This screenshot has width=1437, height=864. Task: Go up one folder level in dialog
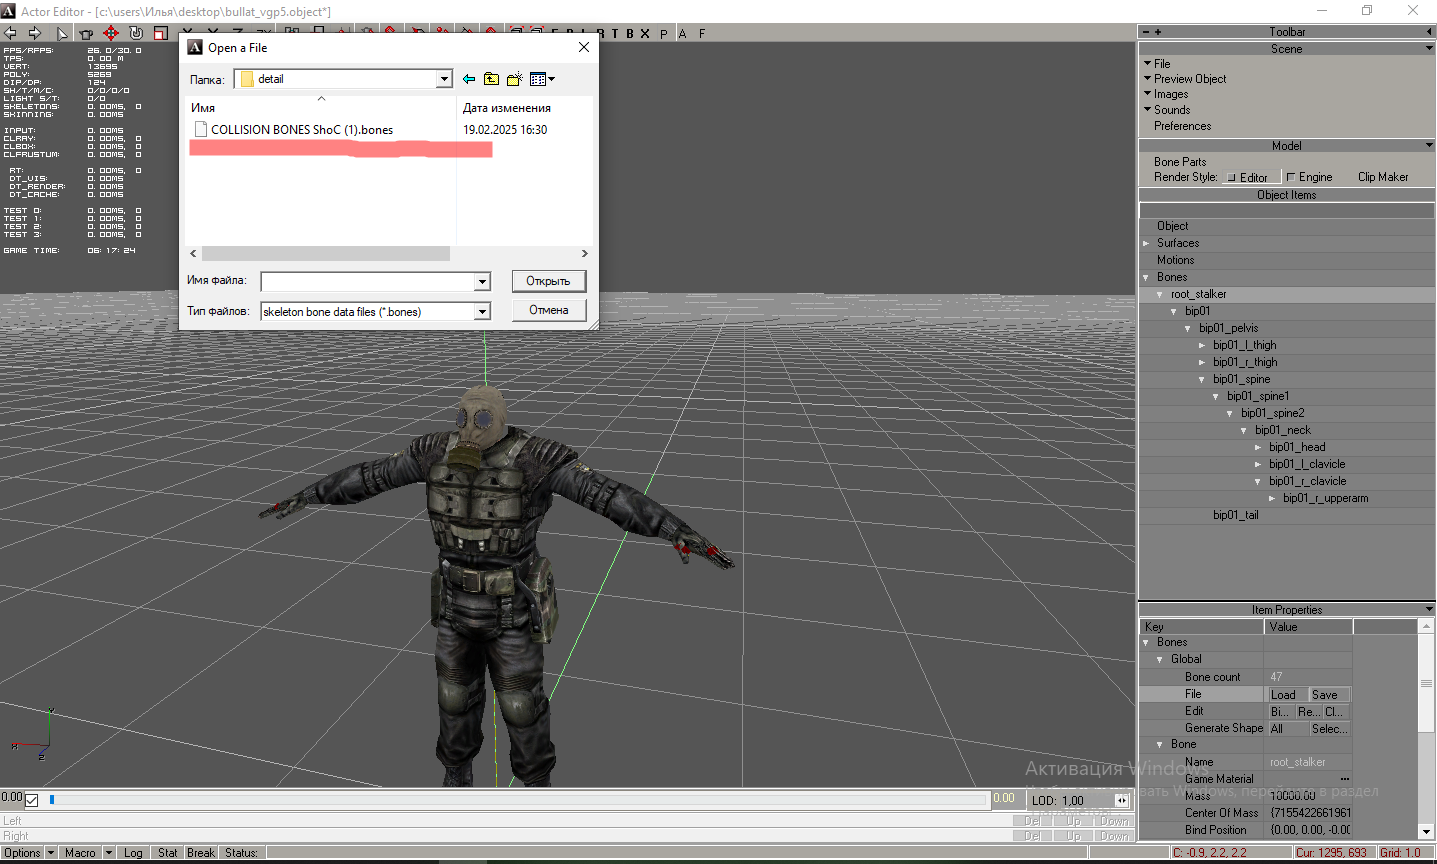point(492,79)
